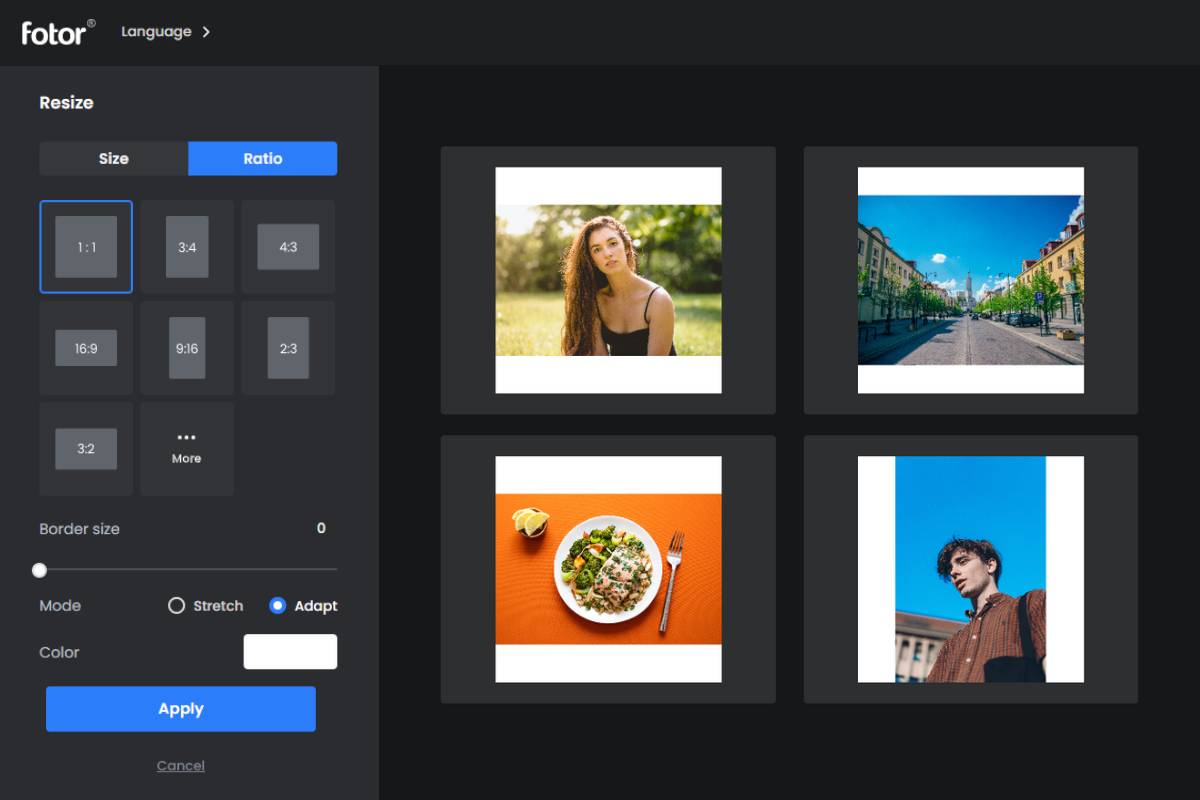Select the food plate photo thumbnail
Image resolution: width=1200 pixels, height=800 pixels.
608,569
